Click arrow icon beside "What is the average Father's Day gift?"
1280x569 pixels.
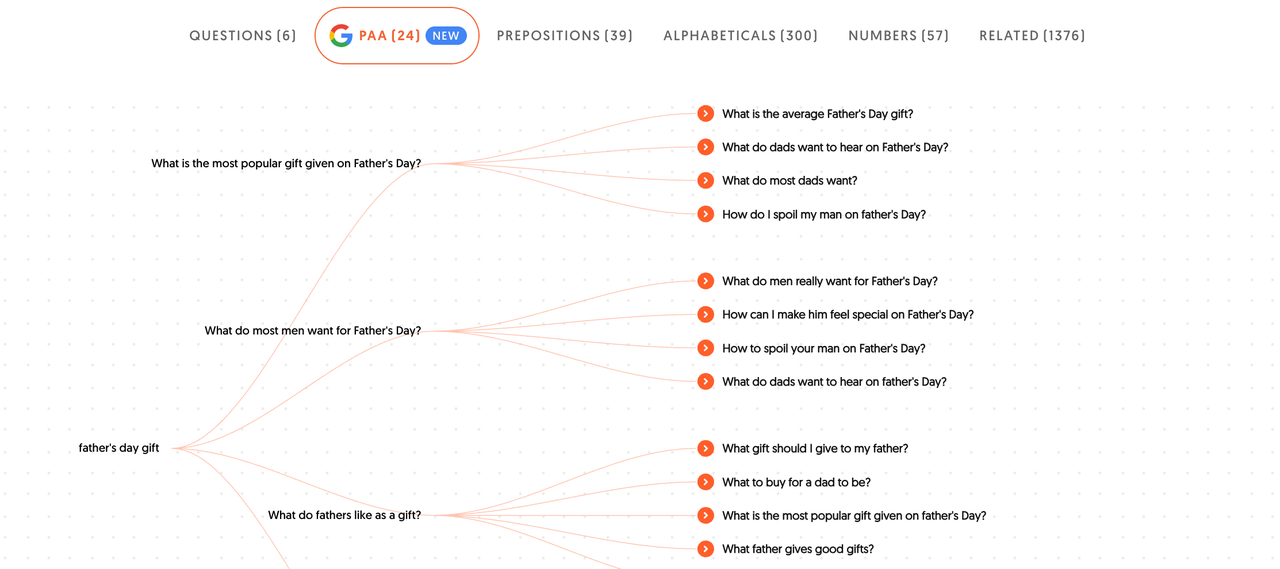[705, 114]
